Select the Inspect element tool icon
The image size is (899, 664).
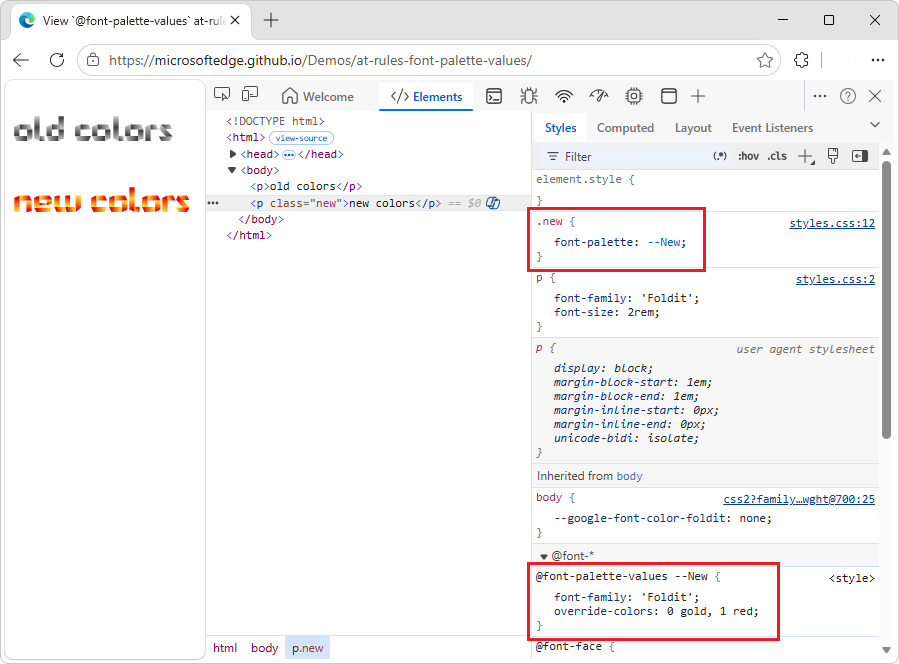[x=222, y=95]
